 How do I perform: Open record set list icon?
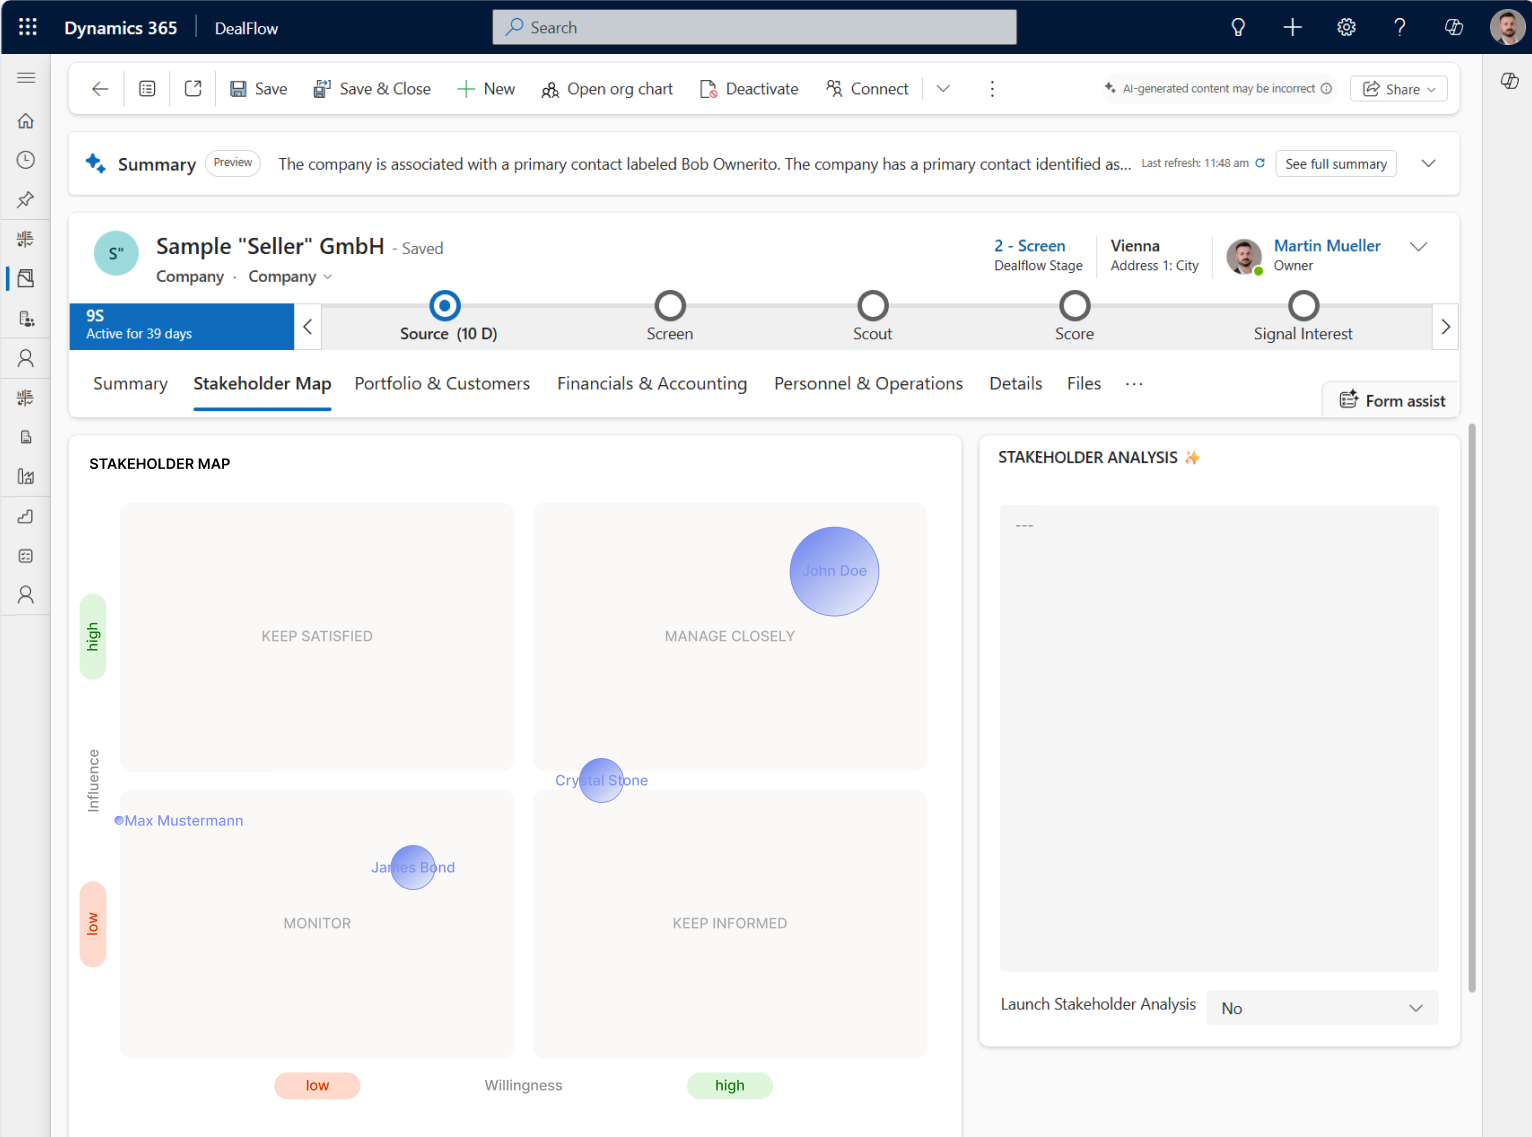pyautogui.click(x=147, y=89)
